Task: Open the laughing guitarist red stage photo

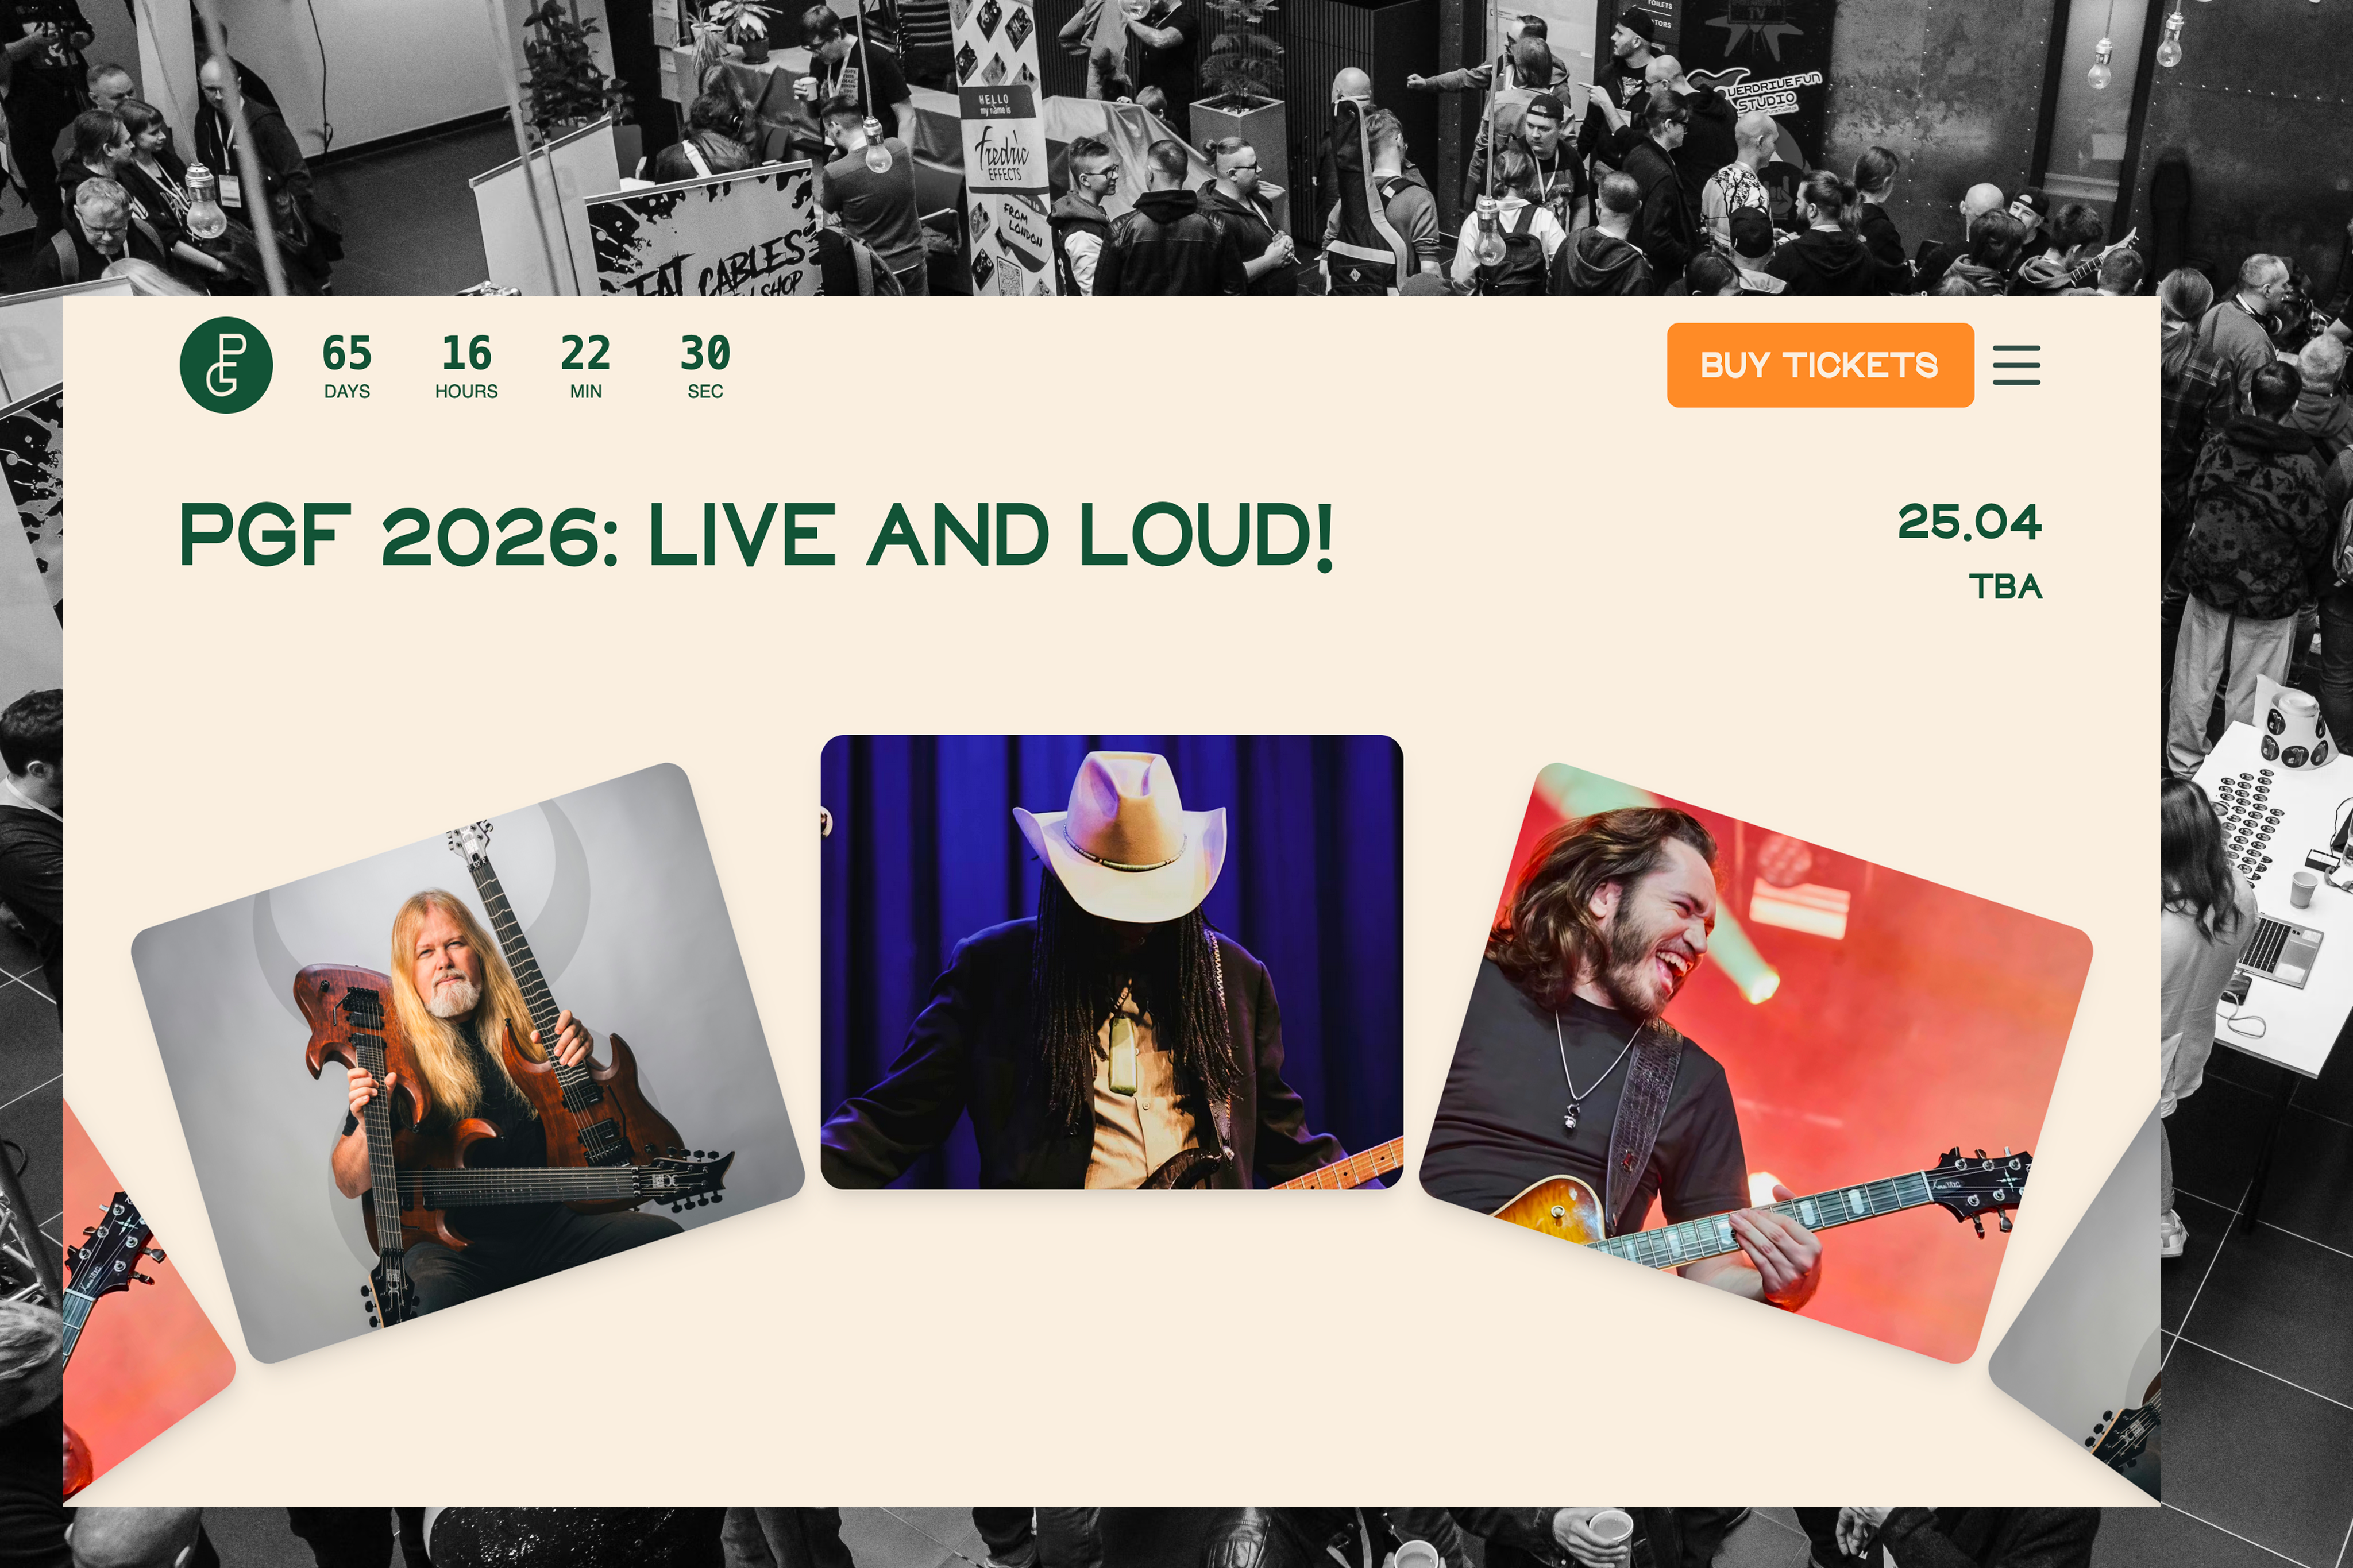Action: pos(1756,1063)
